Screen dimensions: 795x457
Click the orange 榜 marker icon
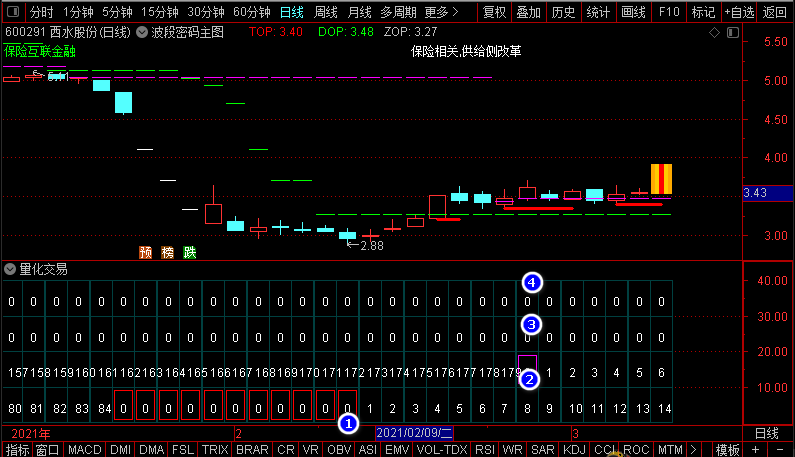point(167,253)
